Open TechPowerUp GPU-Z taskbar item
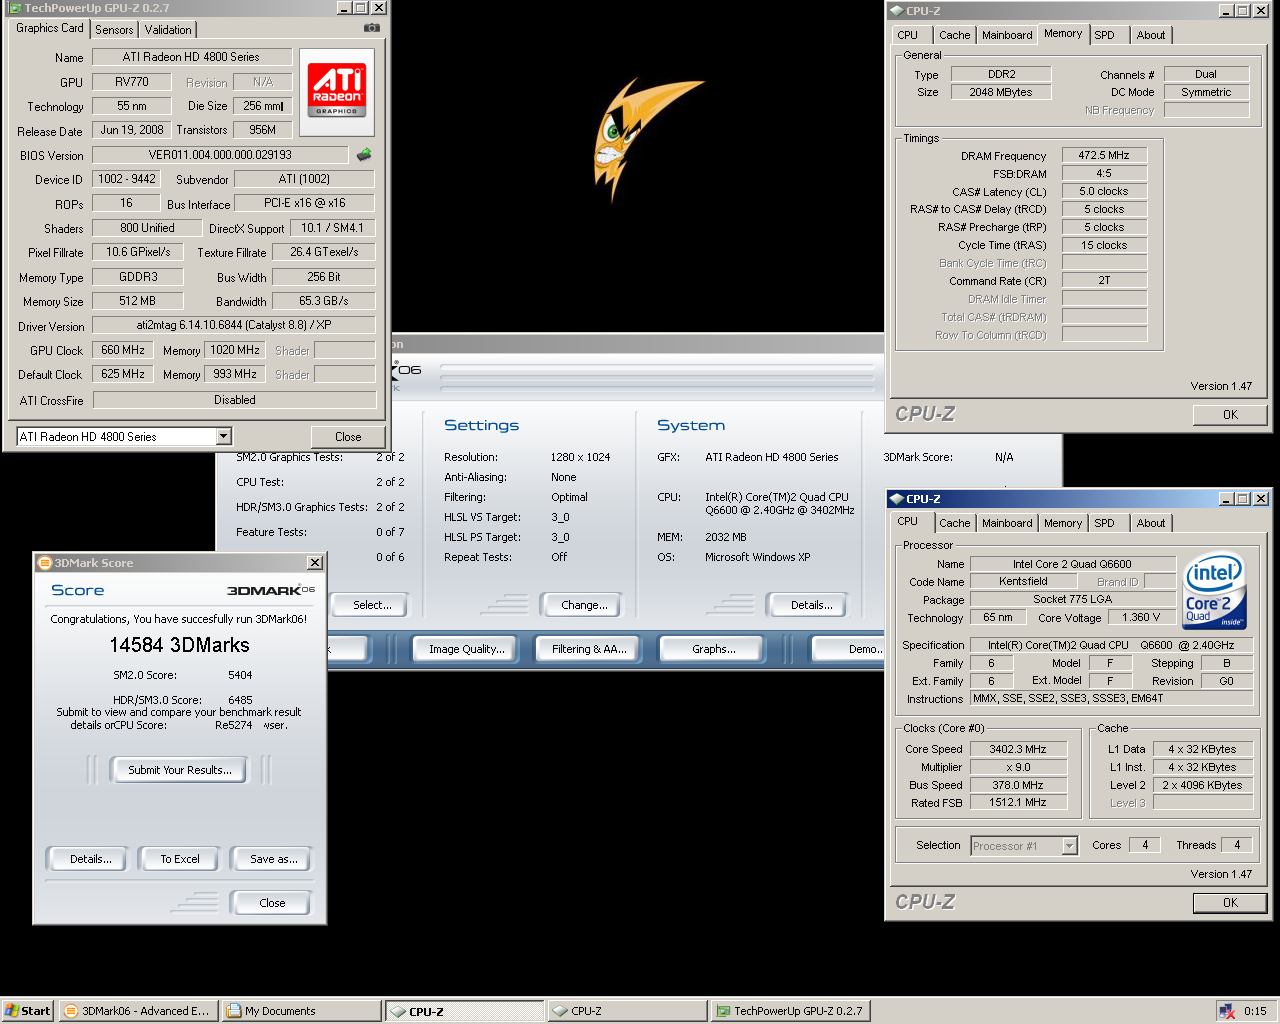The width and height of the screenshot is (1280, 1024). pos(789,1011)
